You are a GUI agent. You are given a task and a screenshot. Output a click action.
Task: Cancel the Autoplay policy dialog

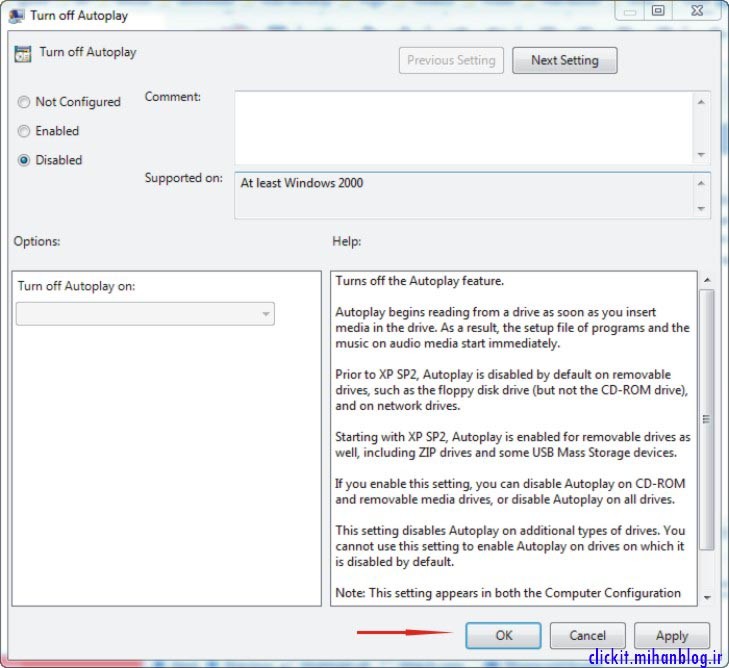click(587, 635)
